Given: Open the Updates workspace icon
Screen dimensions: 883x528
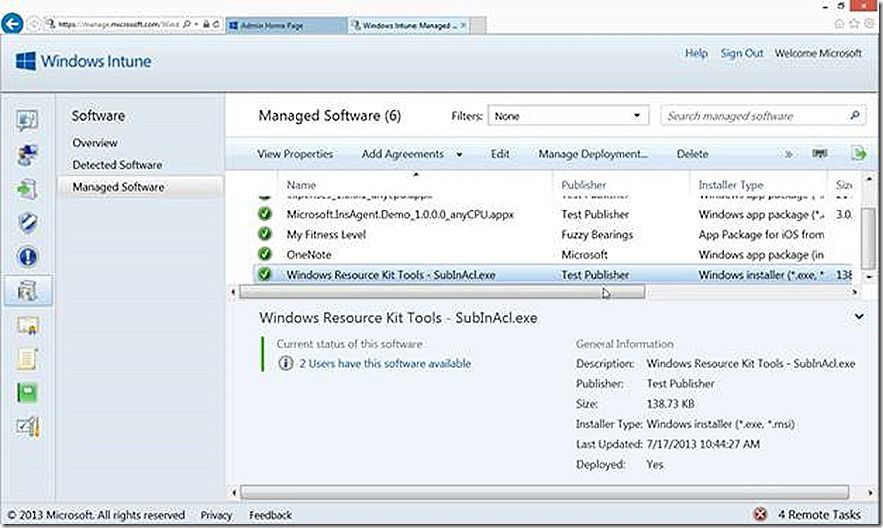Looking at the screenshot, I should coord(27,189).
